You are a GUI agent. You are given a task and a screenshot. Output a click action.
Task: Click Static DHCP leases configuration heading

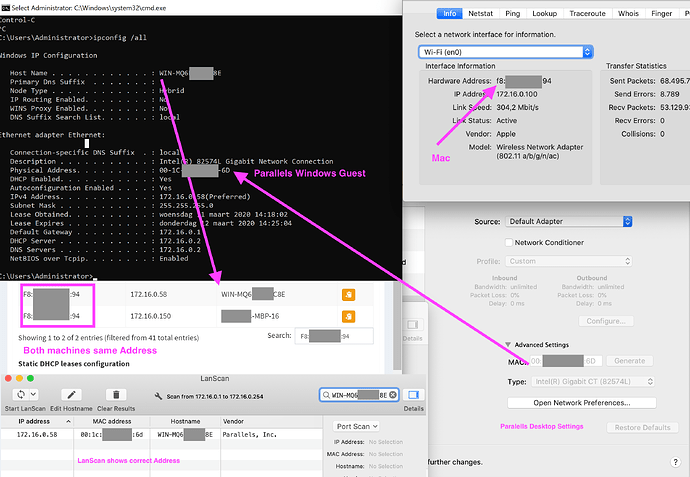pos(74,364)
